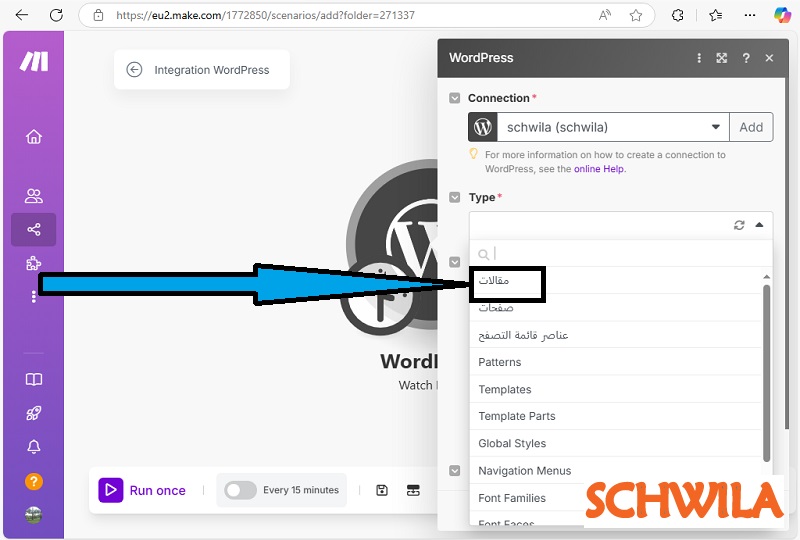Screen dimensions: 800x540
Task: Click the back arrow beside Integration WordPress
Action: [x=134, y=70]
